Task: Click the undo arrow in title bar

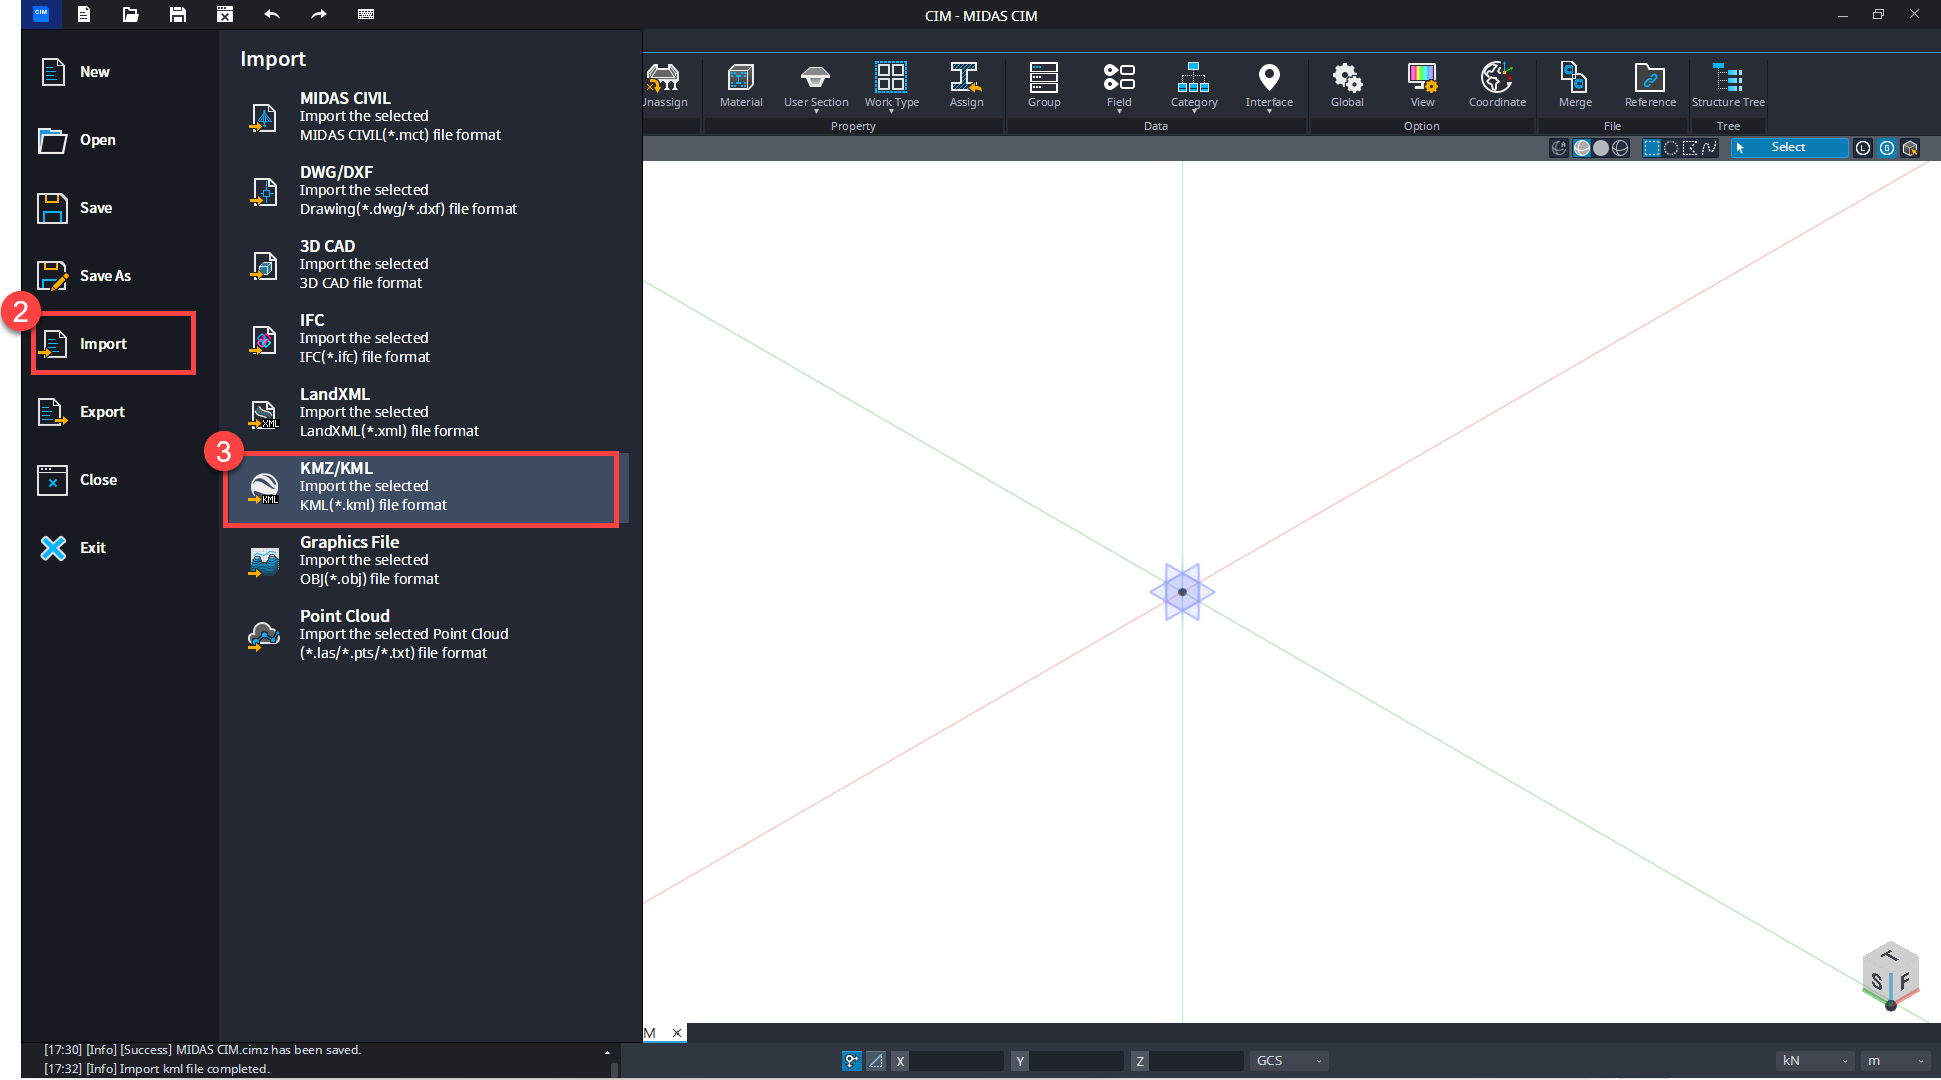Action: point(272,14)
